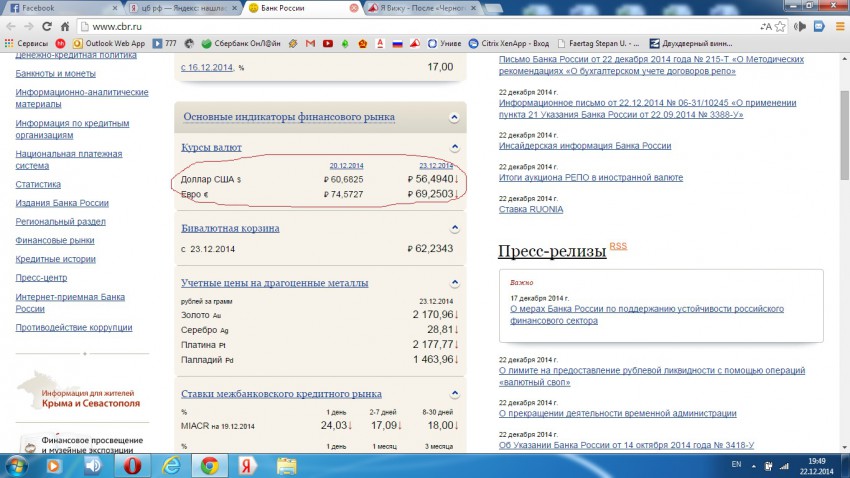Collapse the Курсы валют section
The height and width of the screenshot is (478, 850).
click(x=455, y=147)
